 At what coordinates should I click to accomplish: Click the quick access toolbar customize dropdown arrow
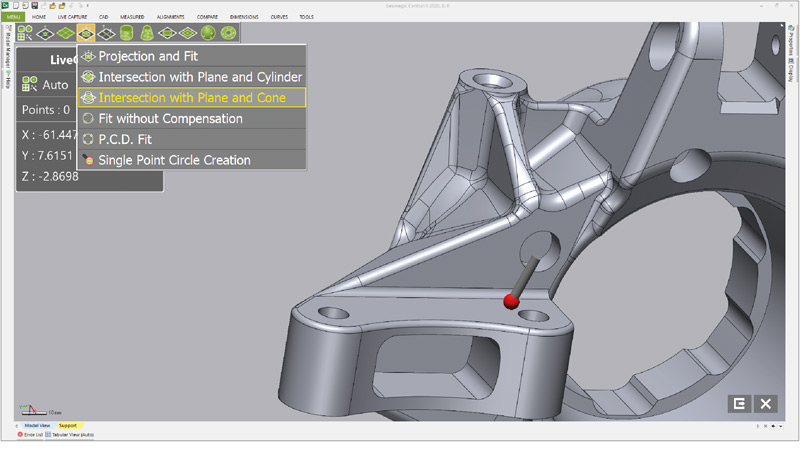click(x=88, y=6)
